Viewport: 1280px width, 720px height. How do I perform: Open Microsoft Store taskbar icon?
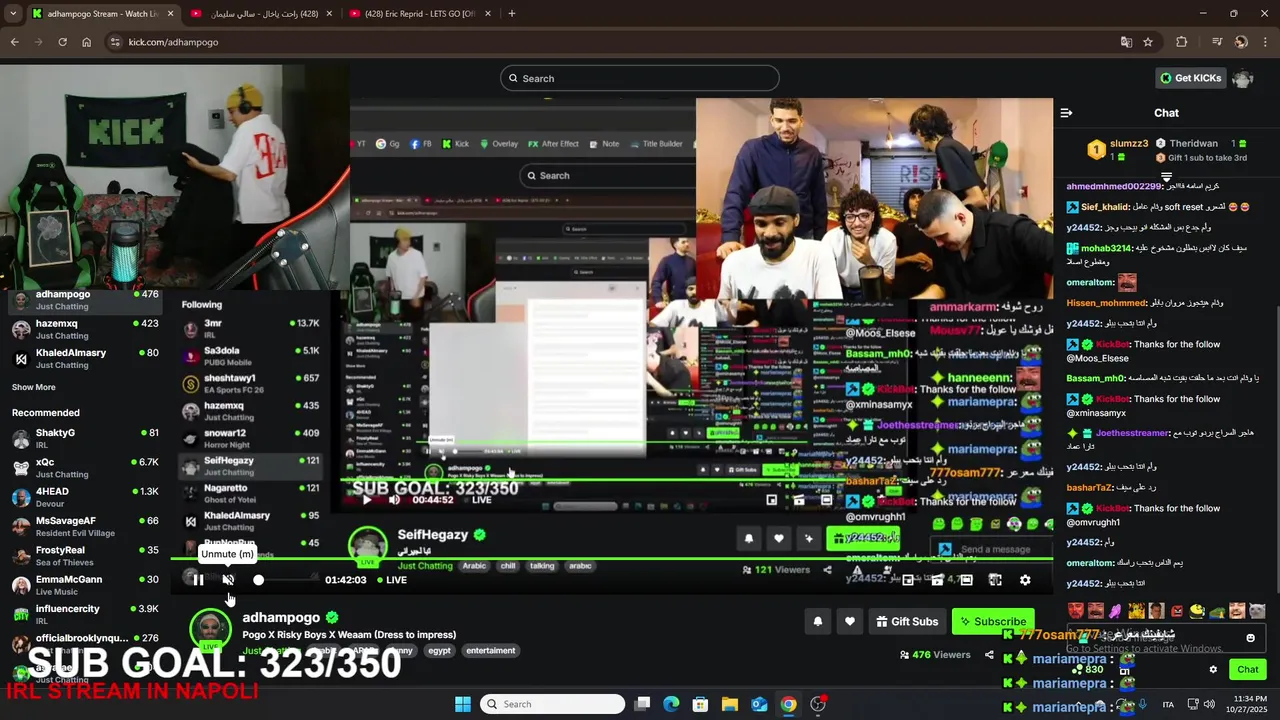pyautogui.click(x=701, y=704)
